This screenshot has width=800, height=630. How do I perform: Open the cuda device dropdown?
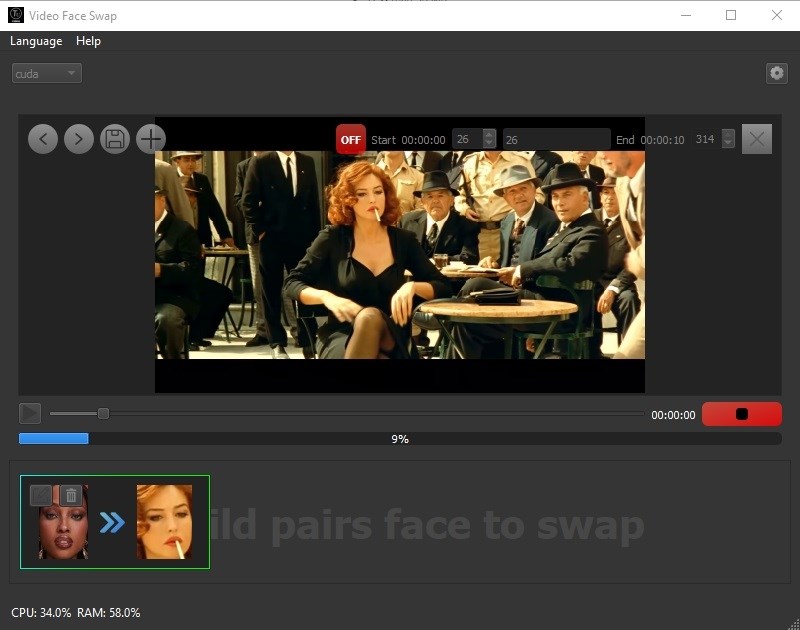(x=45, y=72)
